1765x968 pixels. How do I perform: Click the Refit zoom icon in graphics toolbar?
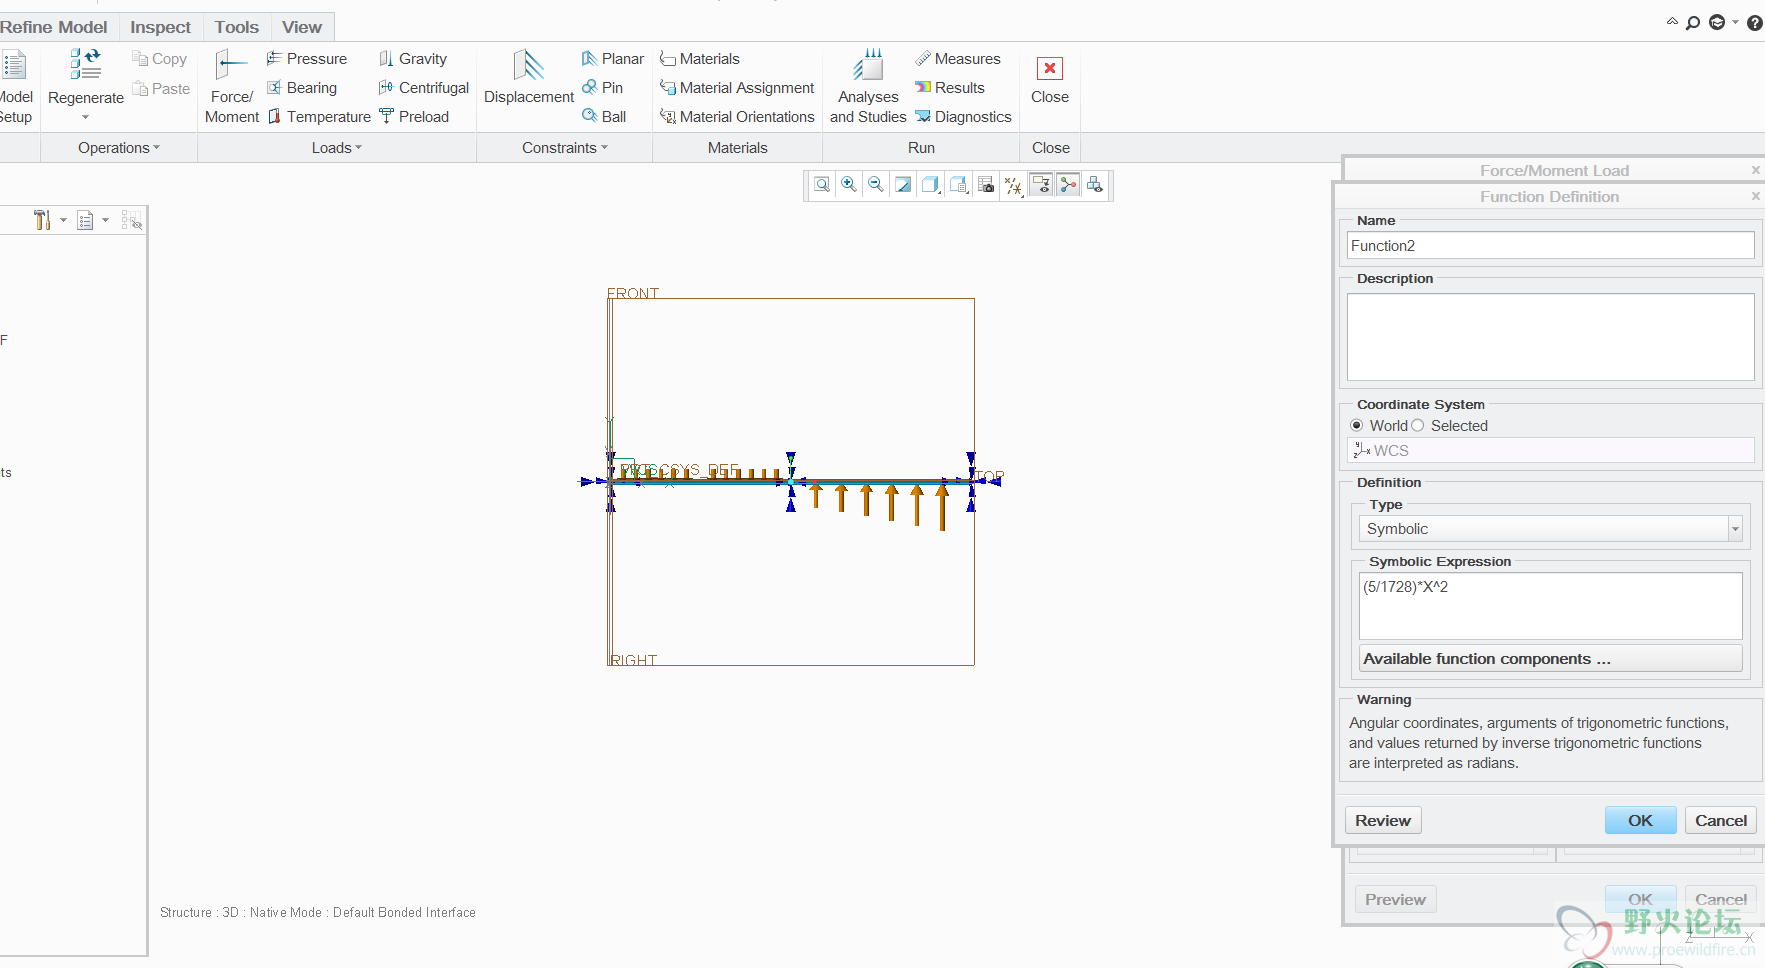(822, 185)
